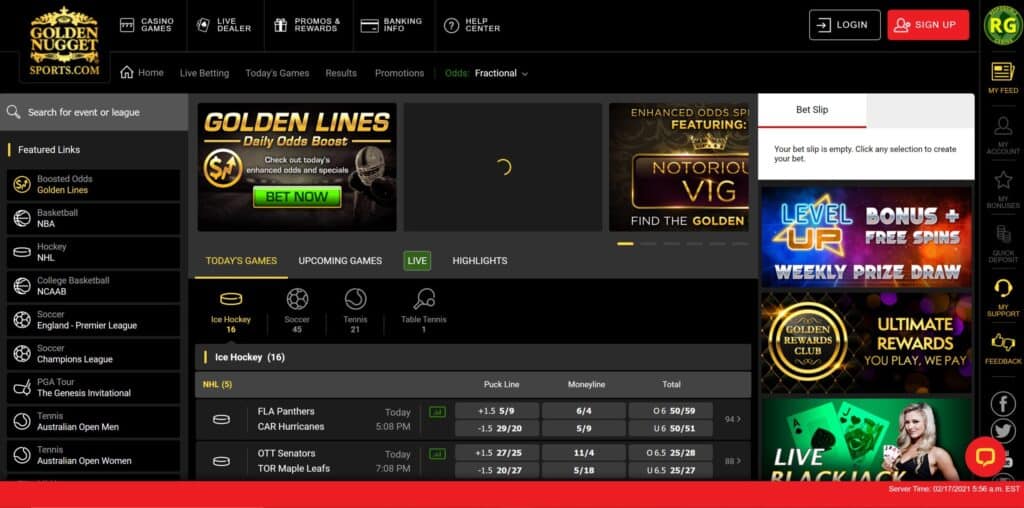Collapse the Ice Hockey (16) section

(473, 357)
